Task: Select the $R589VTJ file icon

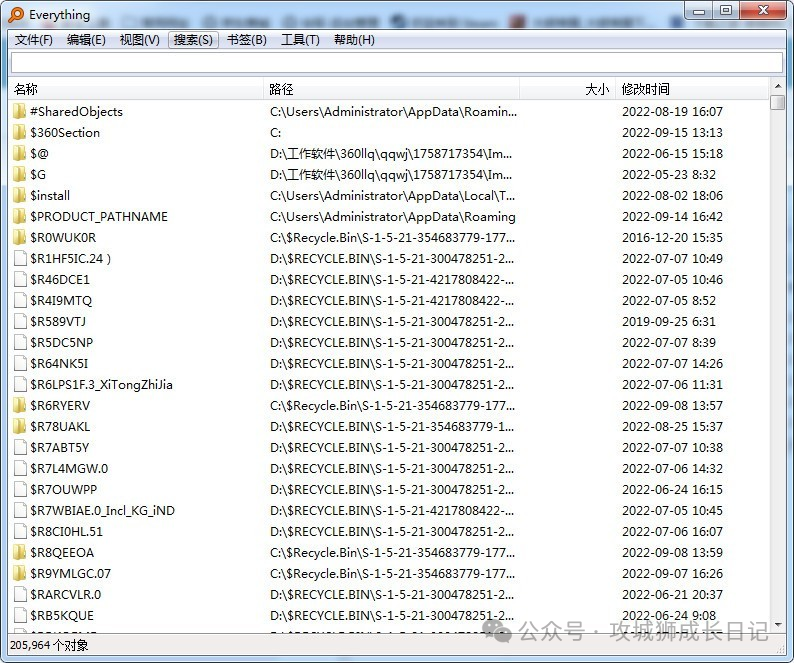Action: tap(20, 322)
